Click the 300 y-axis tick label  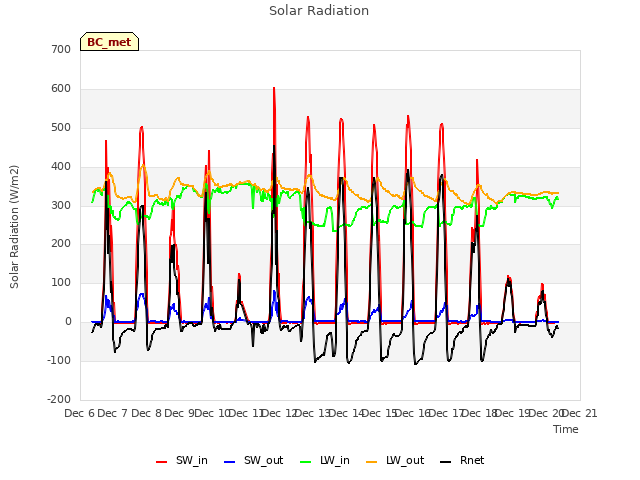click(61, 205)
